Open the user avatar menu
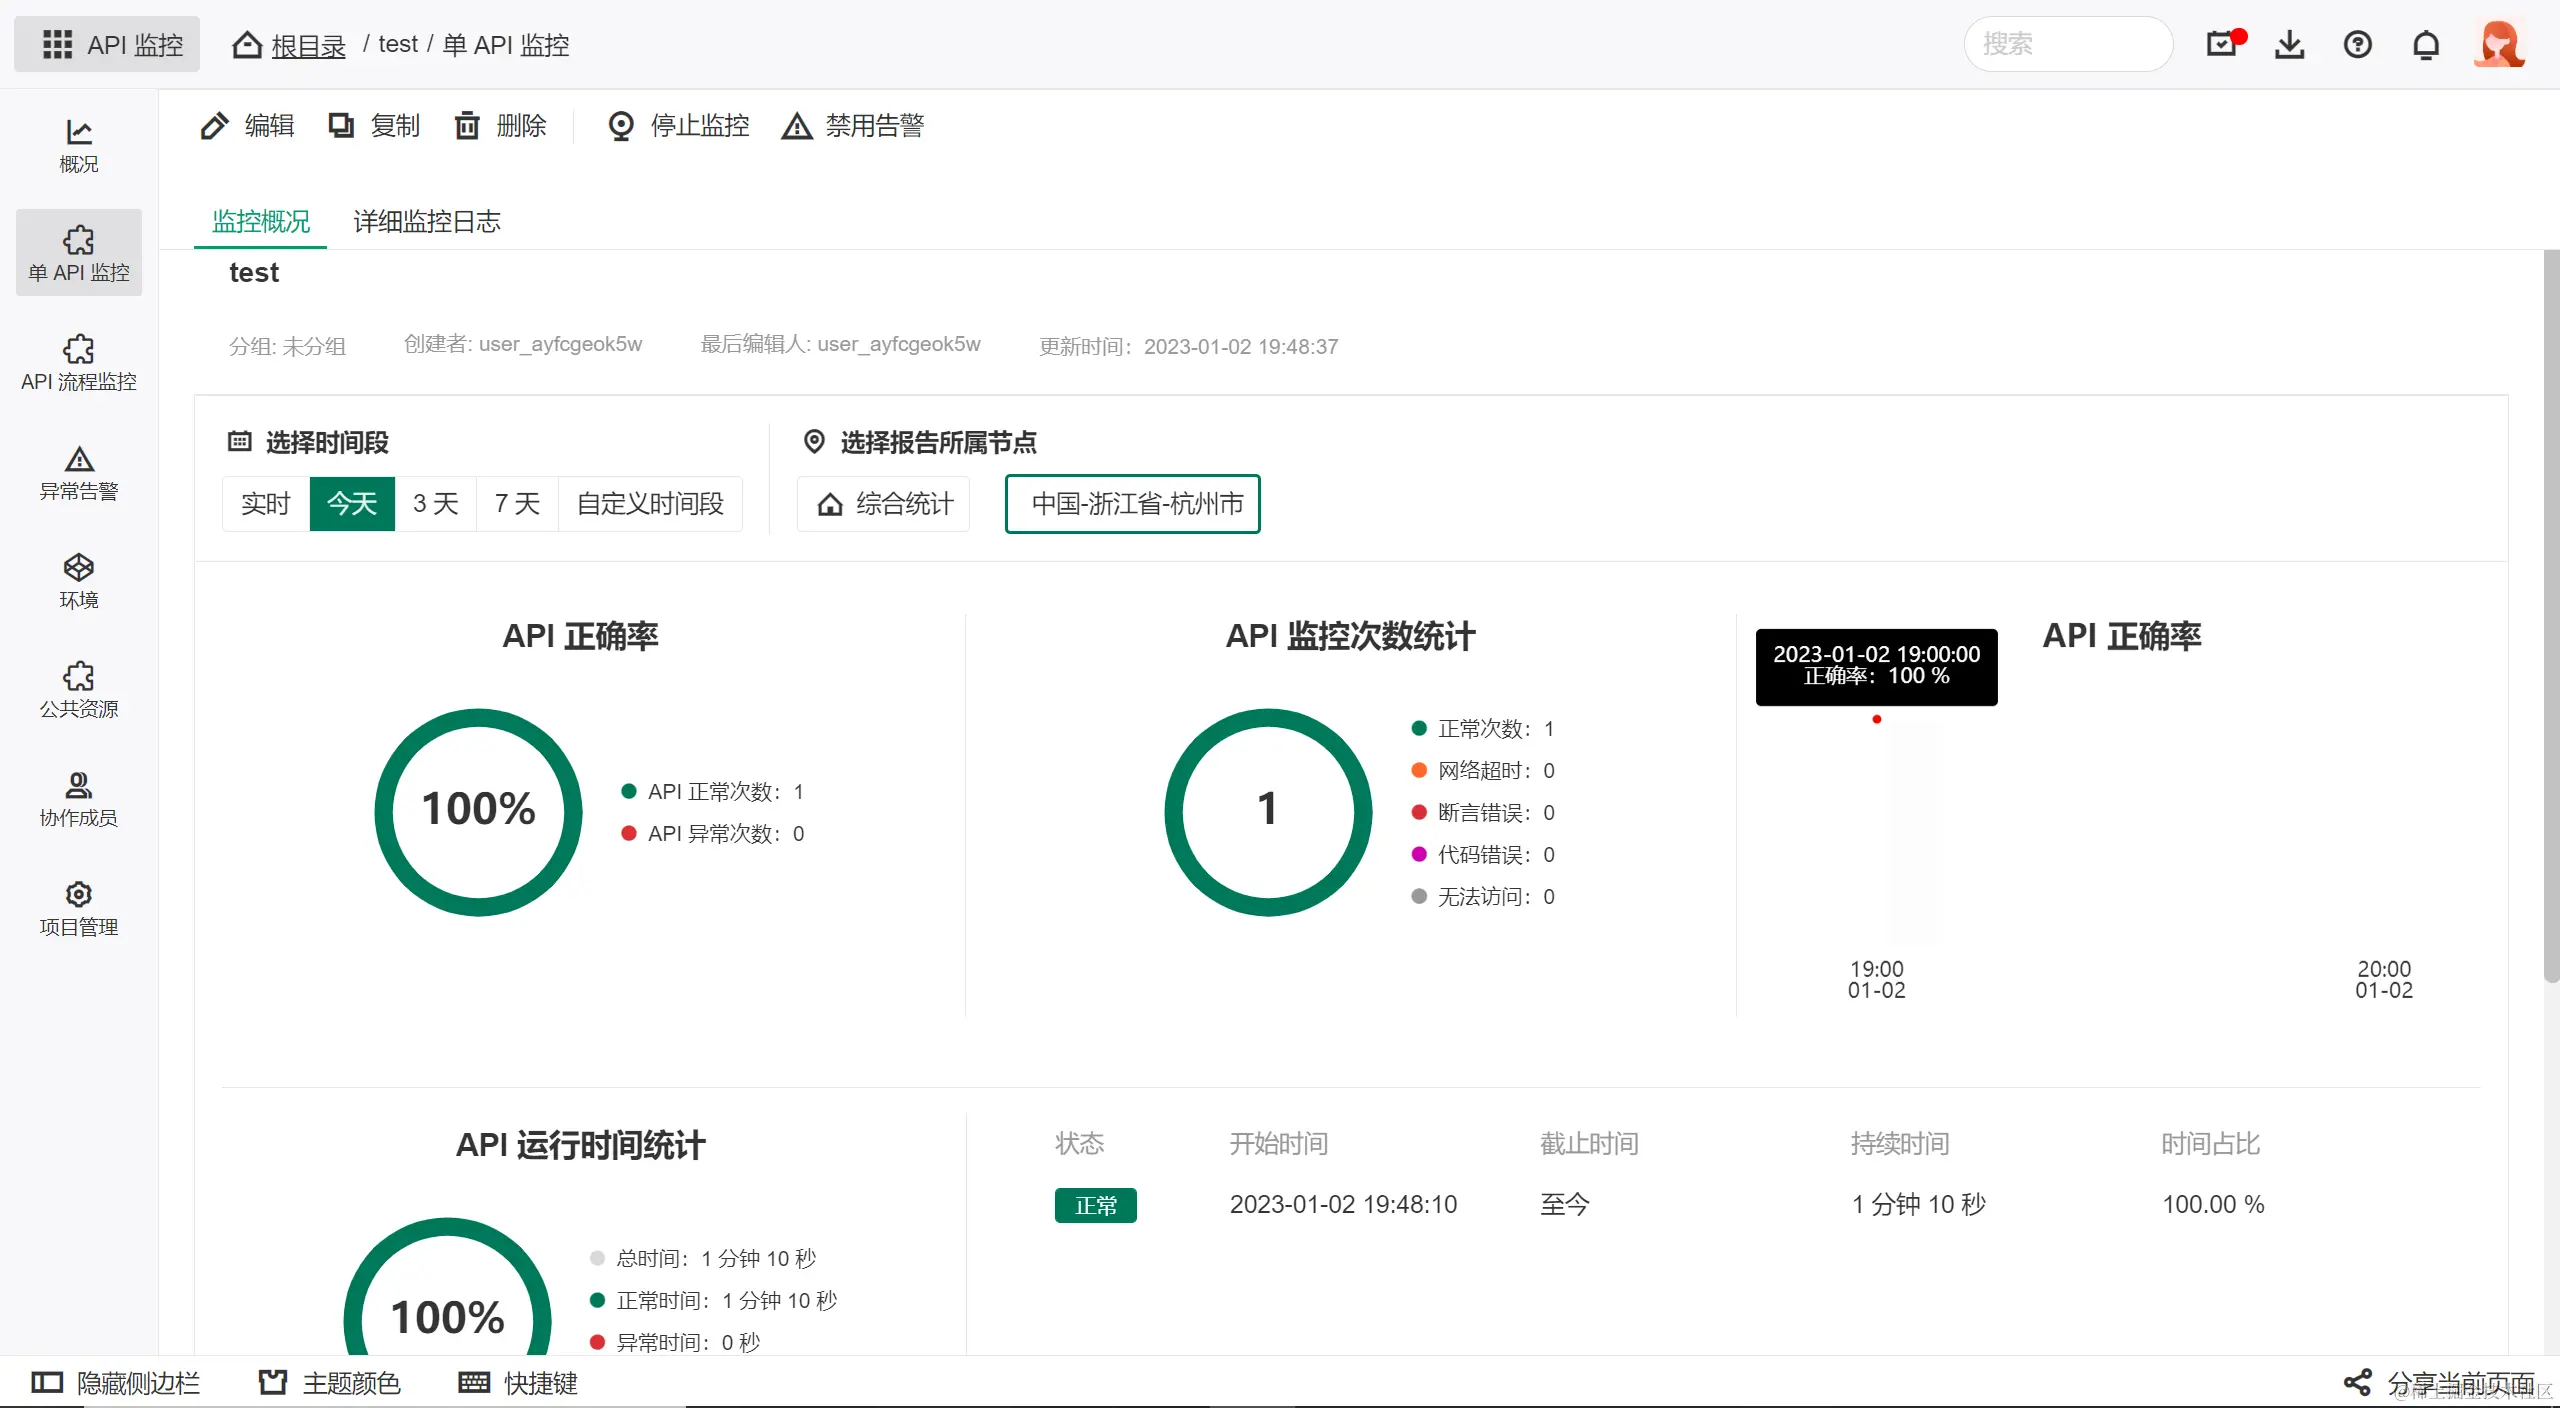 [2499, 44]
